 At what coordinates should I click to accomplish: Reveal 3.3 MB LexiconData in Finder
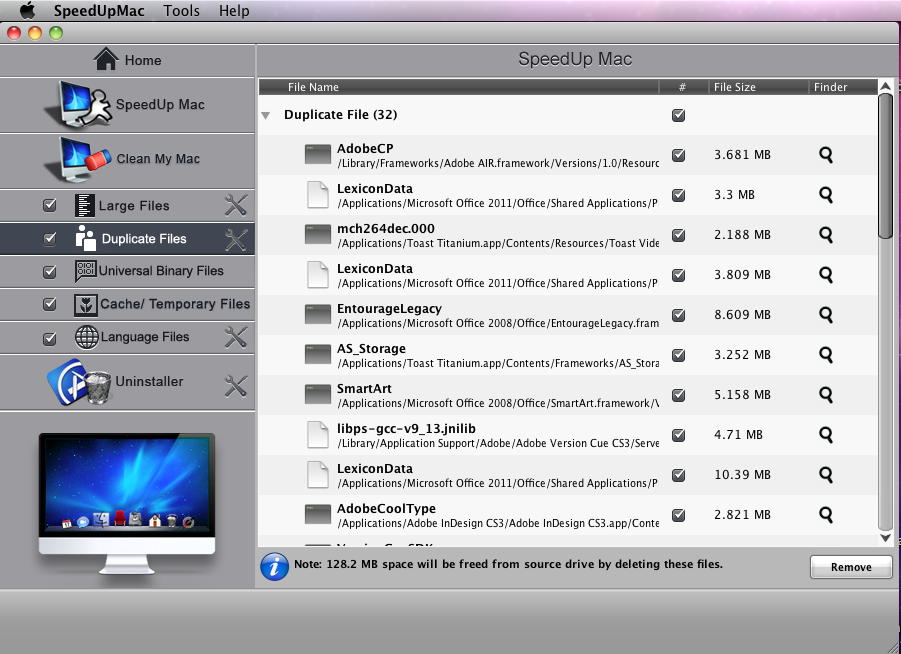pos(826,195)
